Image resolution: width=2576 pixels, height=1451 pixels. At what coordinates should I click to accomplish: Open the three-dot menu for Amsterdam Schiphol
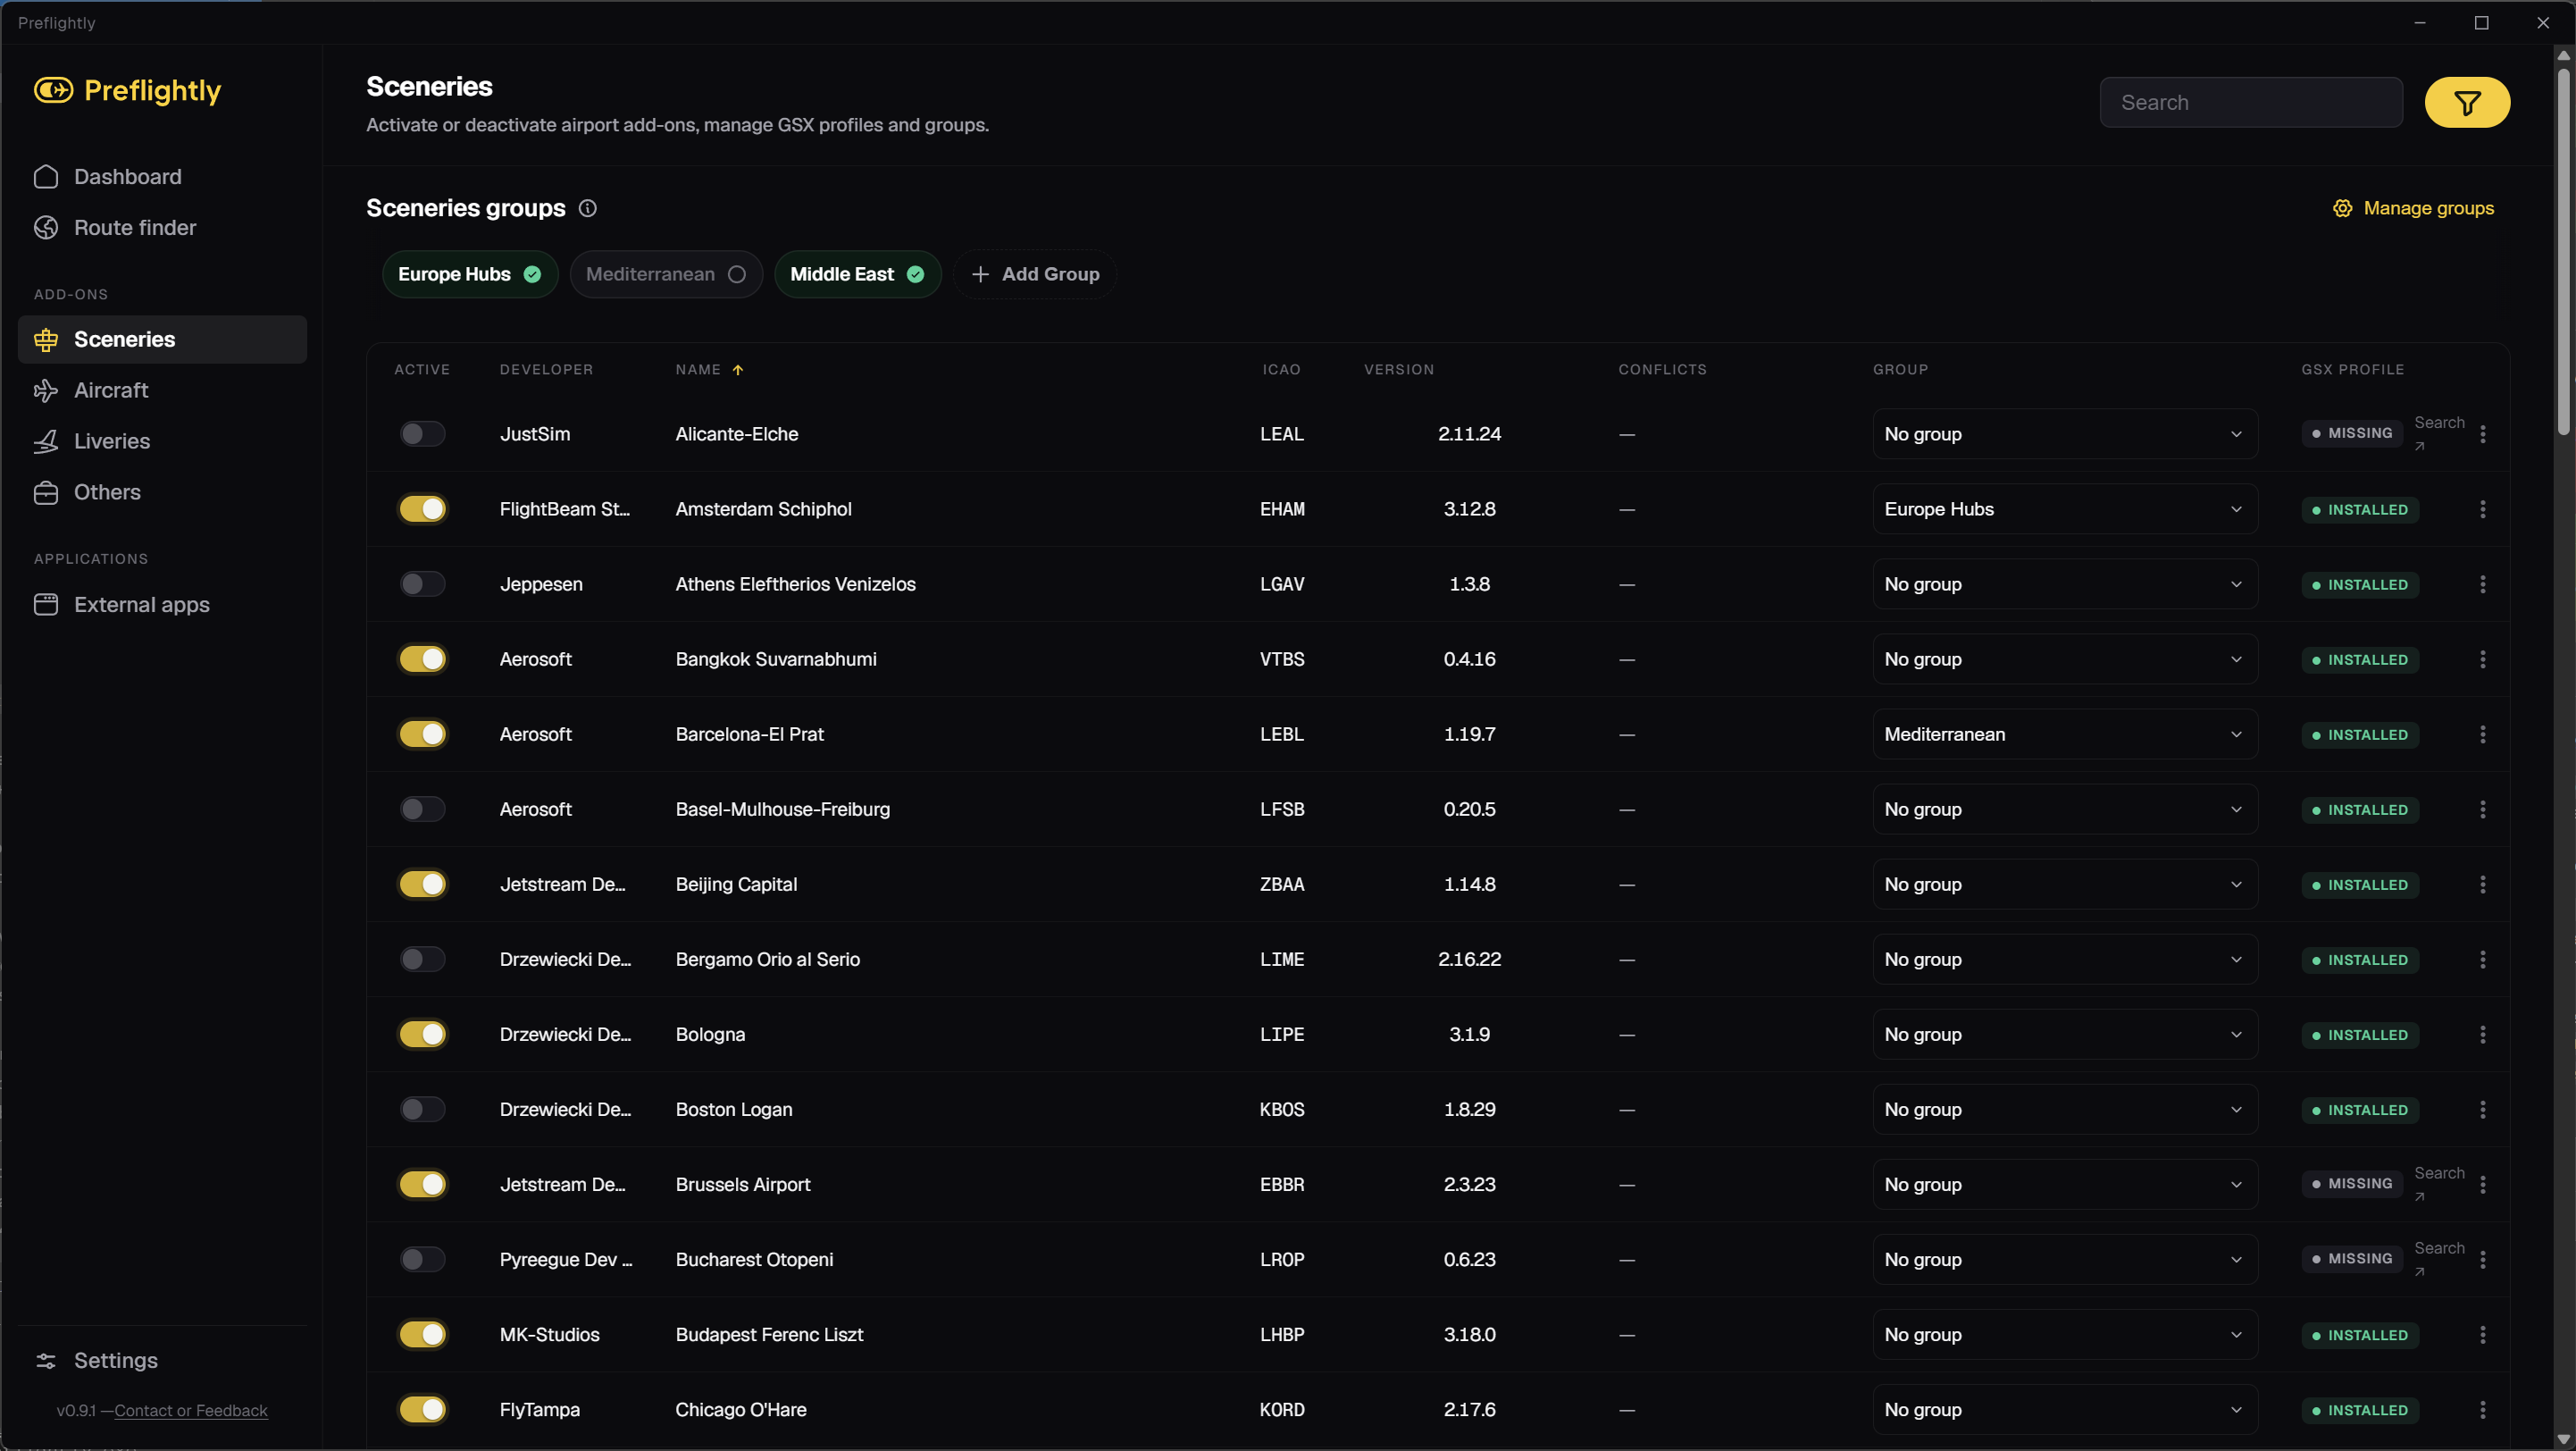tap(2483, 509)
